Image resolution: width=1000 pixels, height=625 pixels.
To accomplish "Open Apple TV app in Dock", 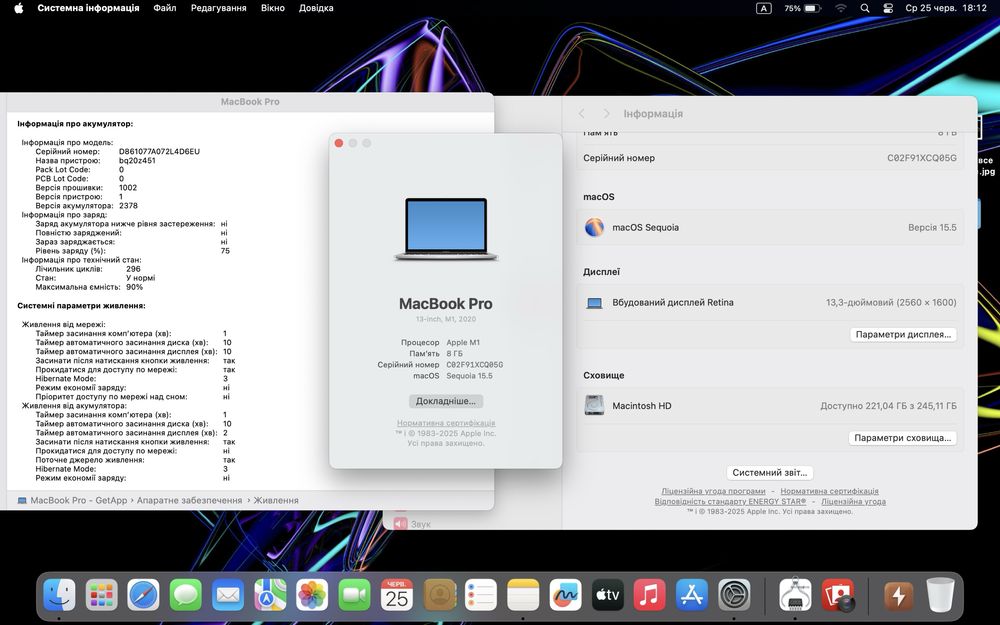I will point(607,596).
